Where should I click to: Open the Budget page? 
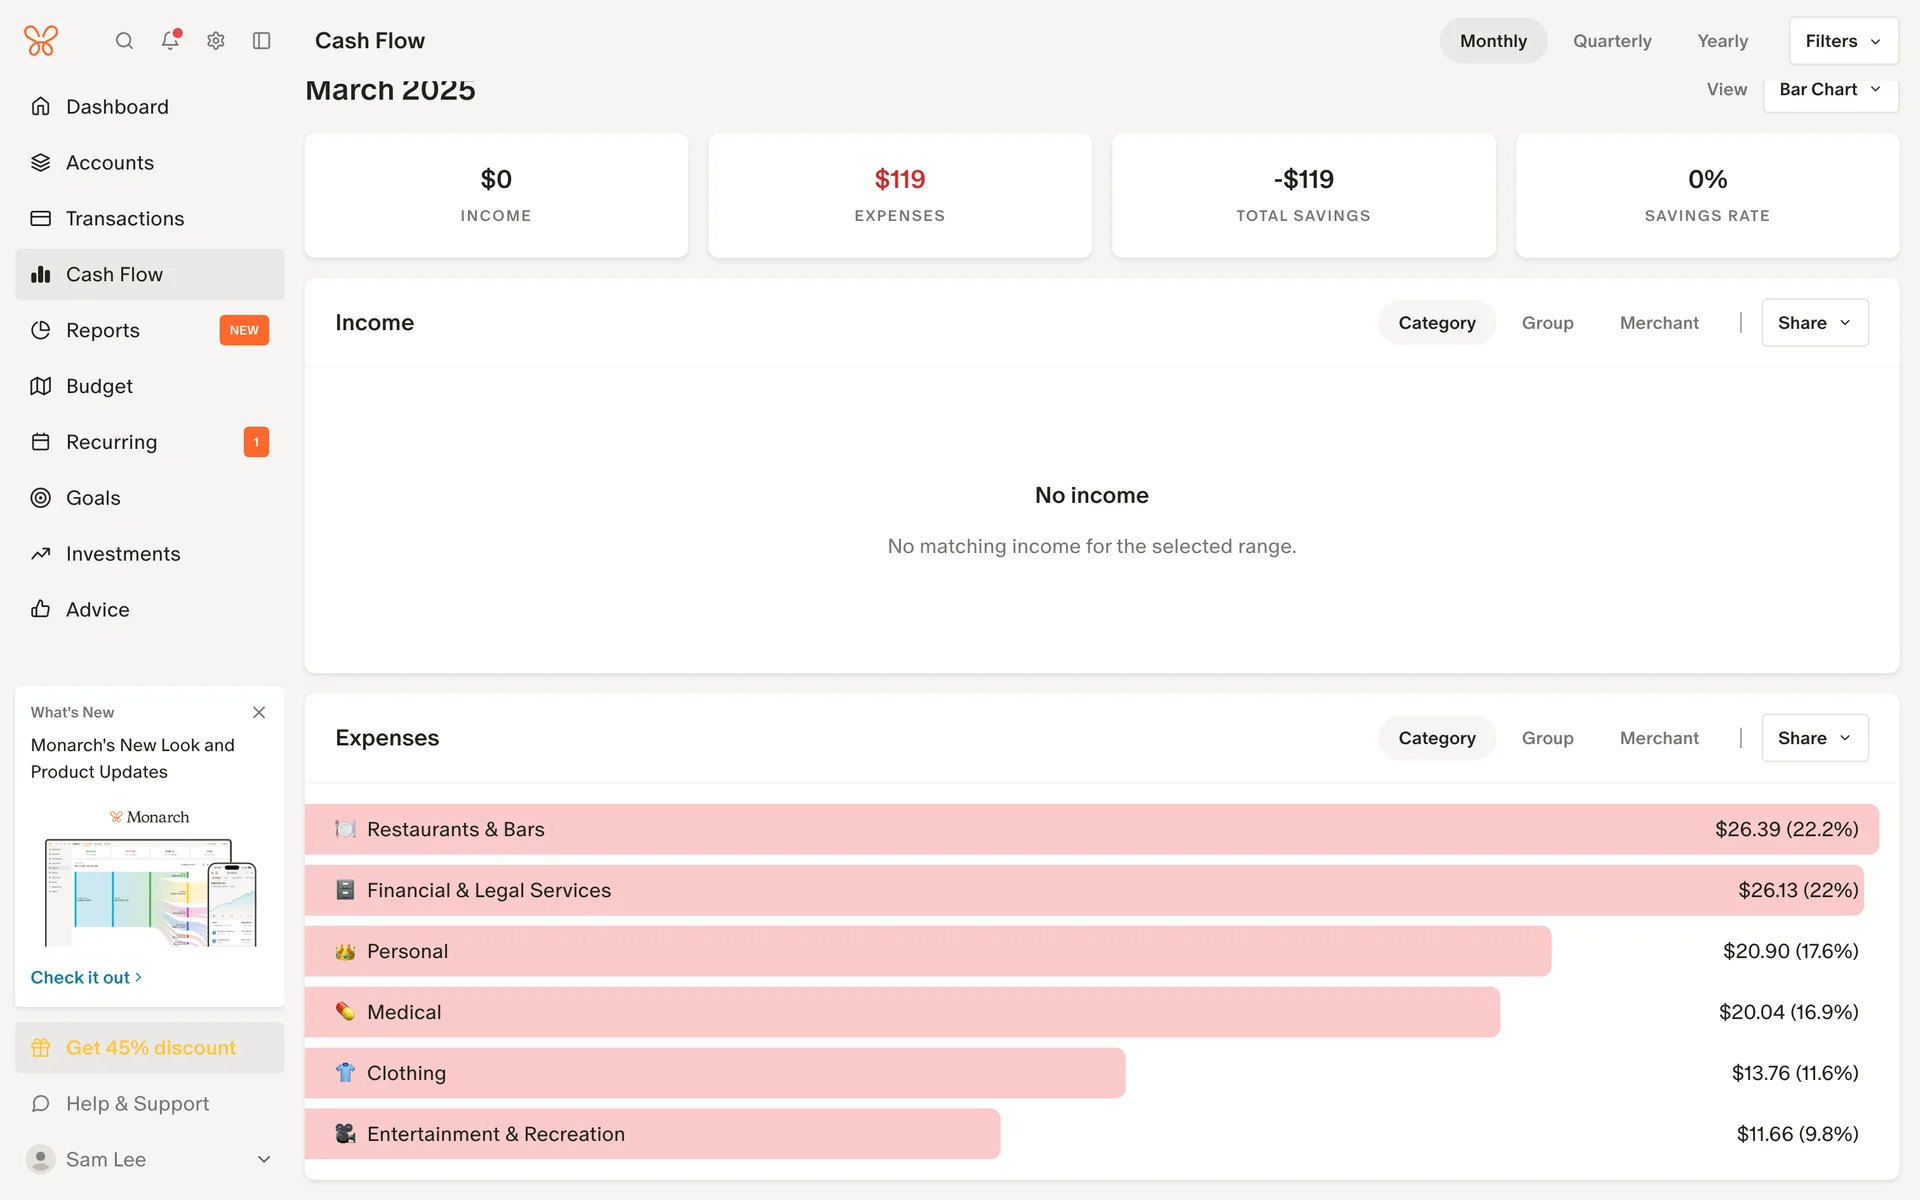[x=99, y=386]
